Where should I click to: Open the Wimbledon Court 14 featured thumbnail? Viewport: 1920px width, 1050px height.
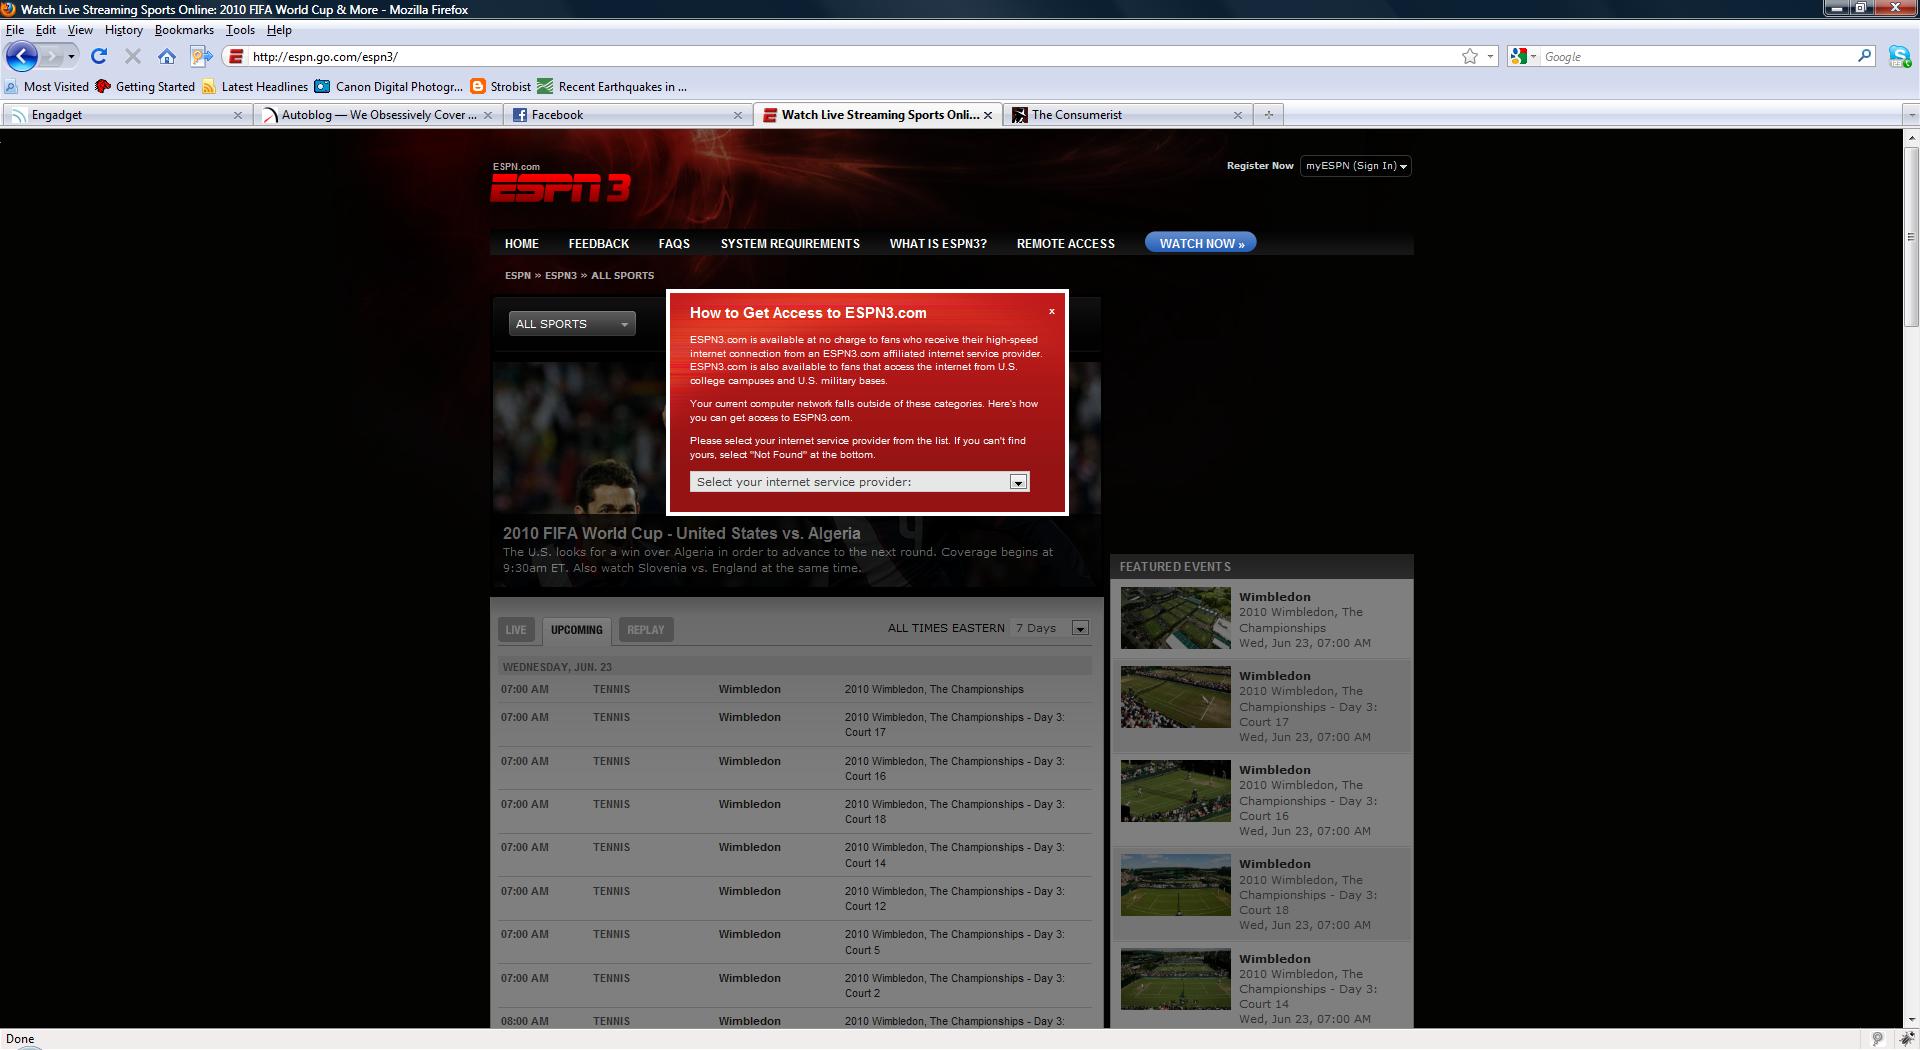(x=1175, y=979)
